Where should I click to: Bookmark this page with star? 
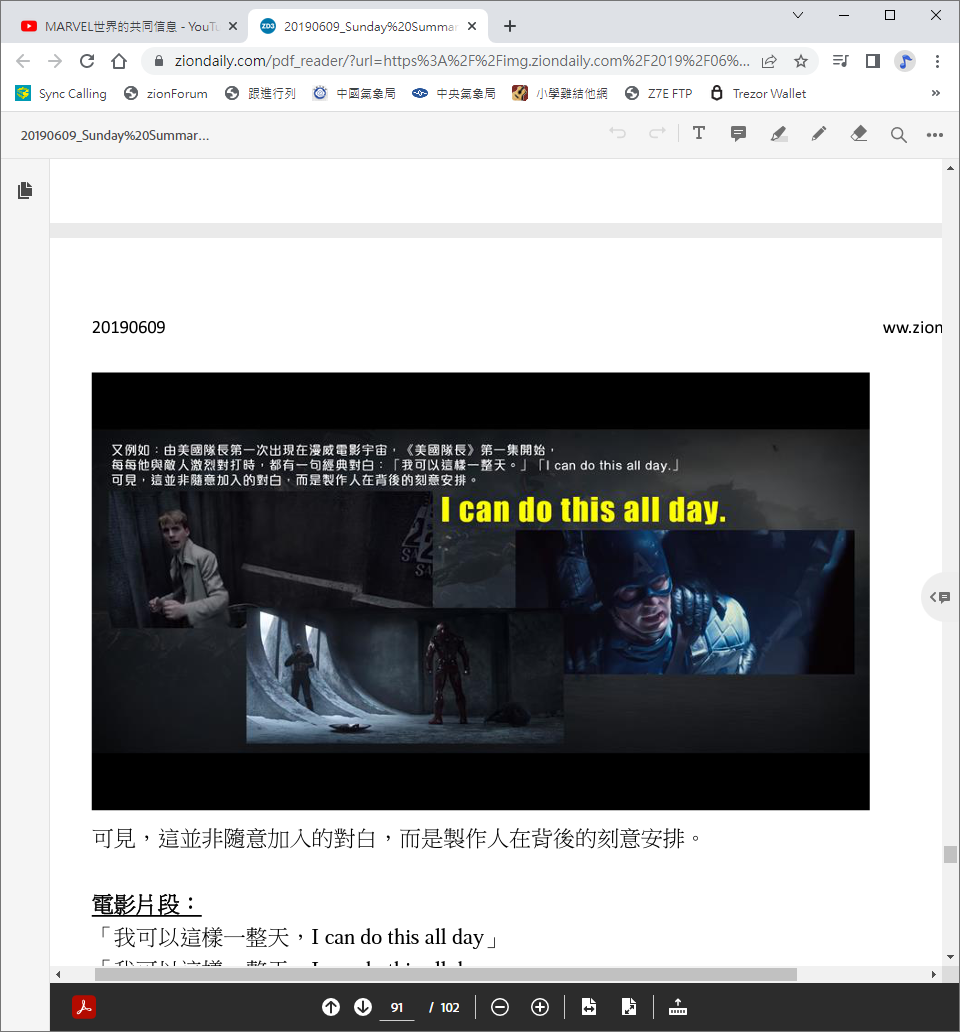[801, 61]
